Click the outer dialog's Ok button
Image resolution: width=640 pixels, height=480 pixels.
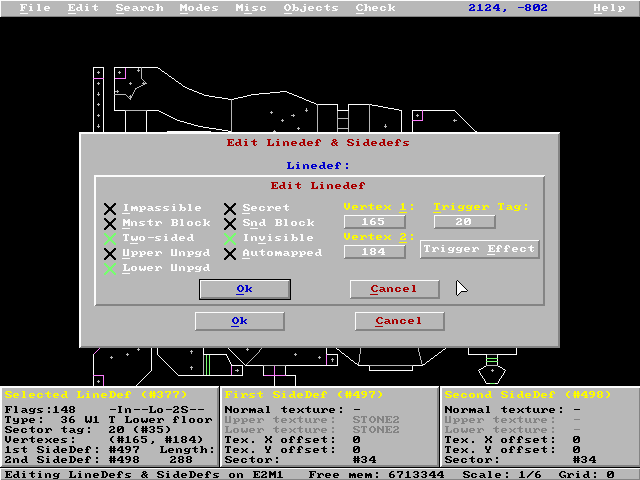coord(240,321)
